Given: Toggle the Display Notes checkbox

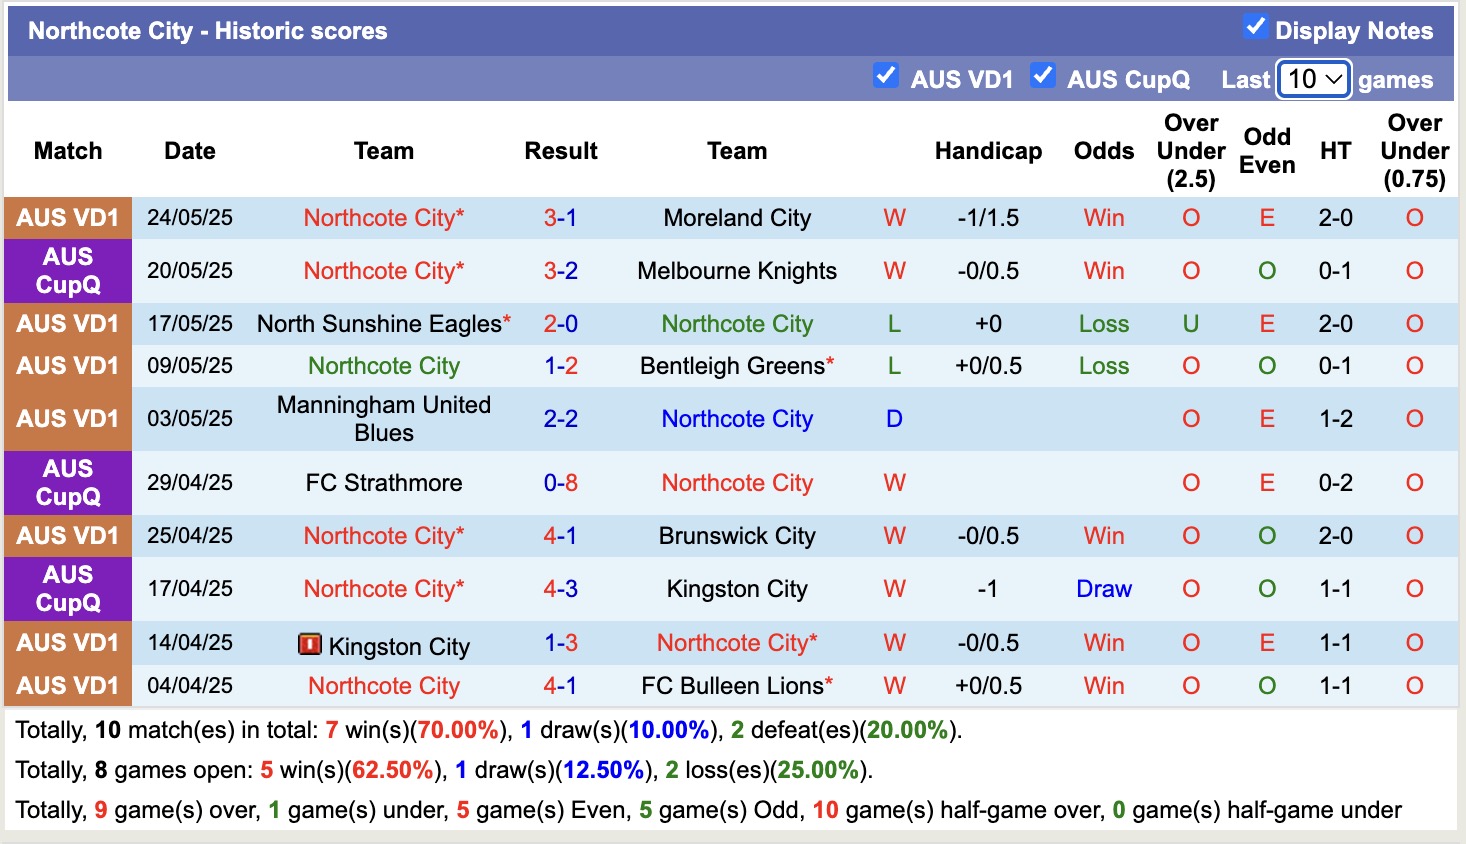Looking at the screenshot, I should [1255, 28].
